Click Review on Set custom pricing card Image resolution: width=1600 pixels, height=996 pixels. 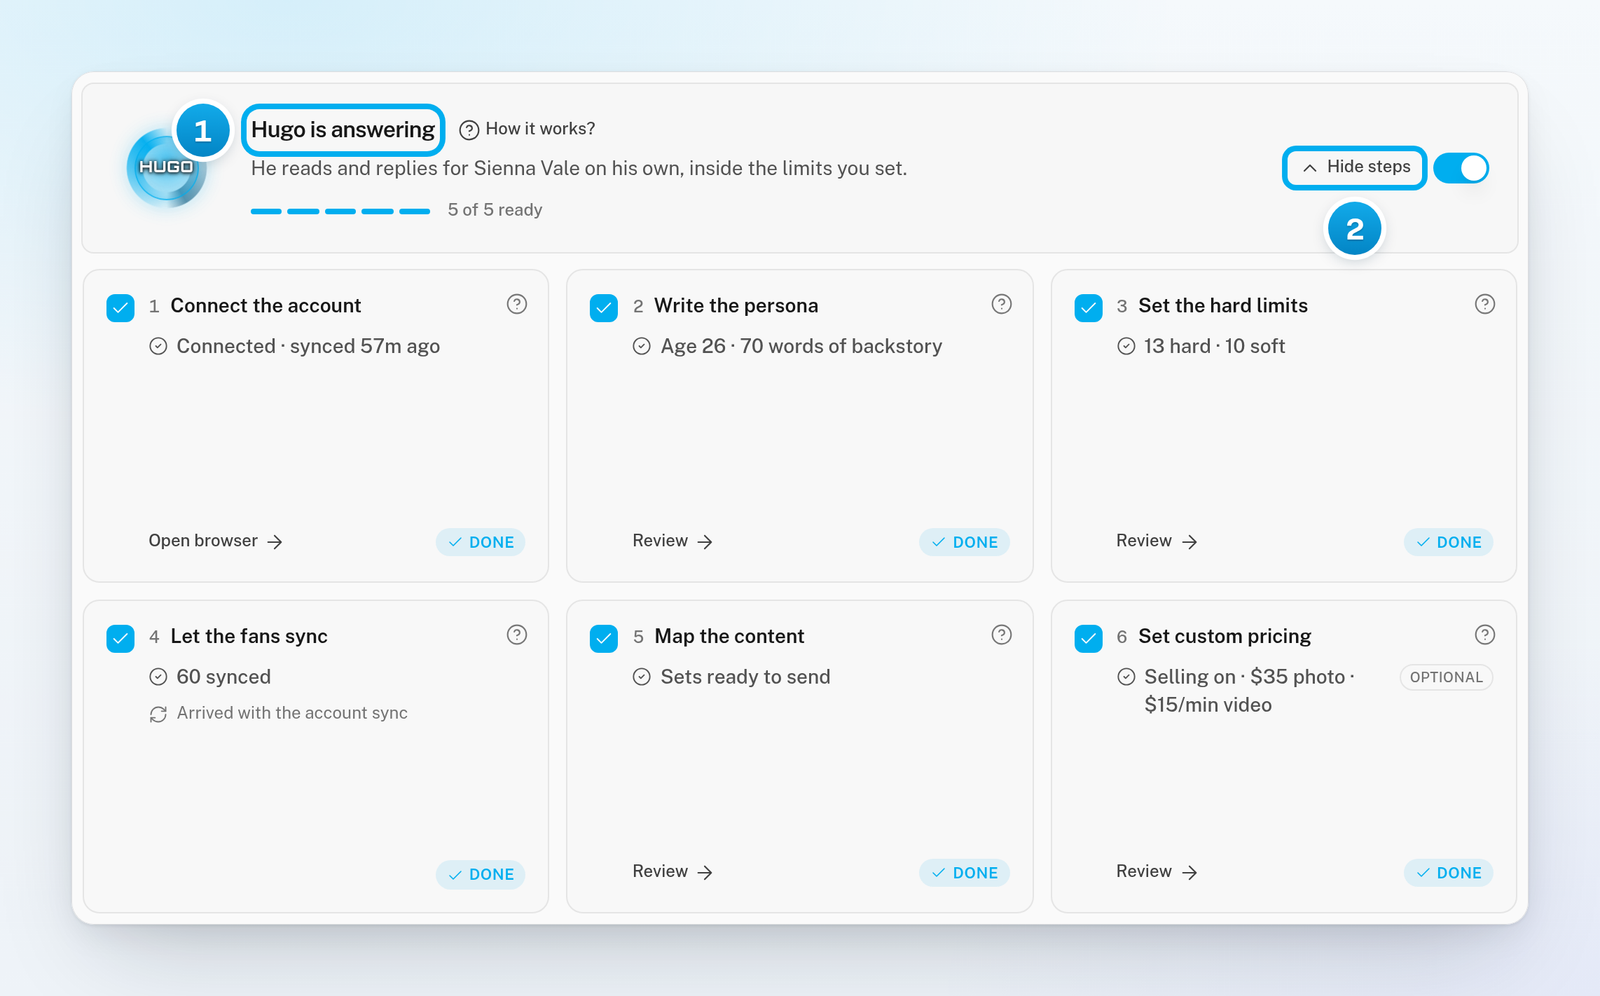pos(1157,872)
